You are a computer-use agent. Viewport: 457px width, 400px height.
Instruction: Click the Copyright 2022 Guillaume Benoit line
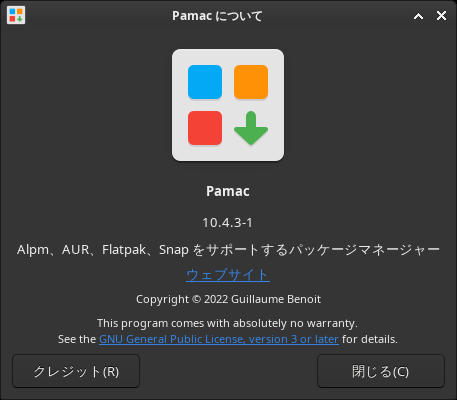click(228, 299)
